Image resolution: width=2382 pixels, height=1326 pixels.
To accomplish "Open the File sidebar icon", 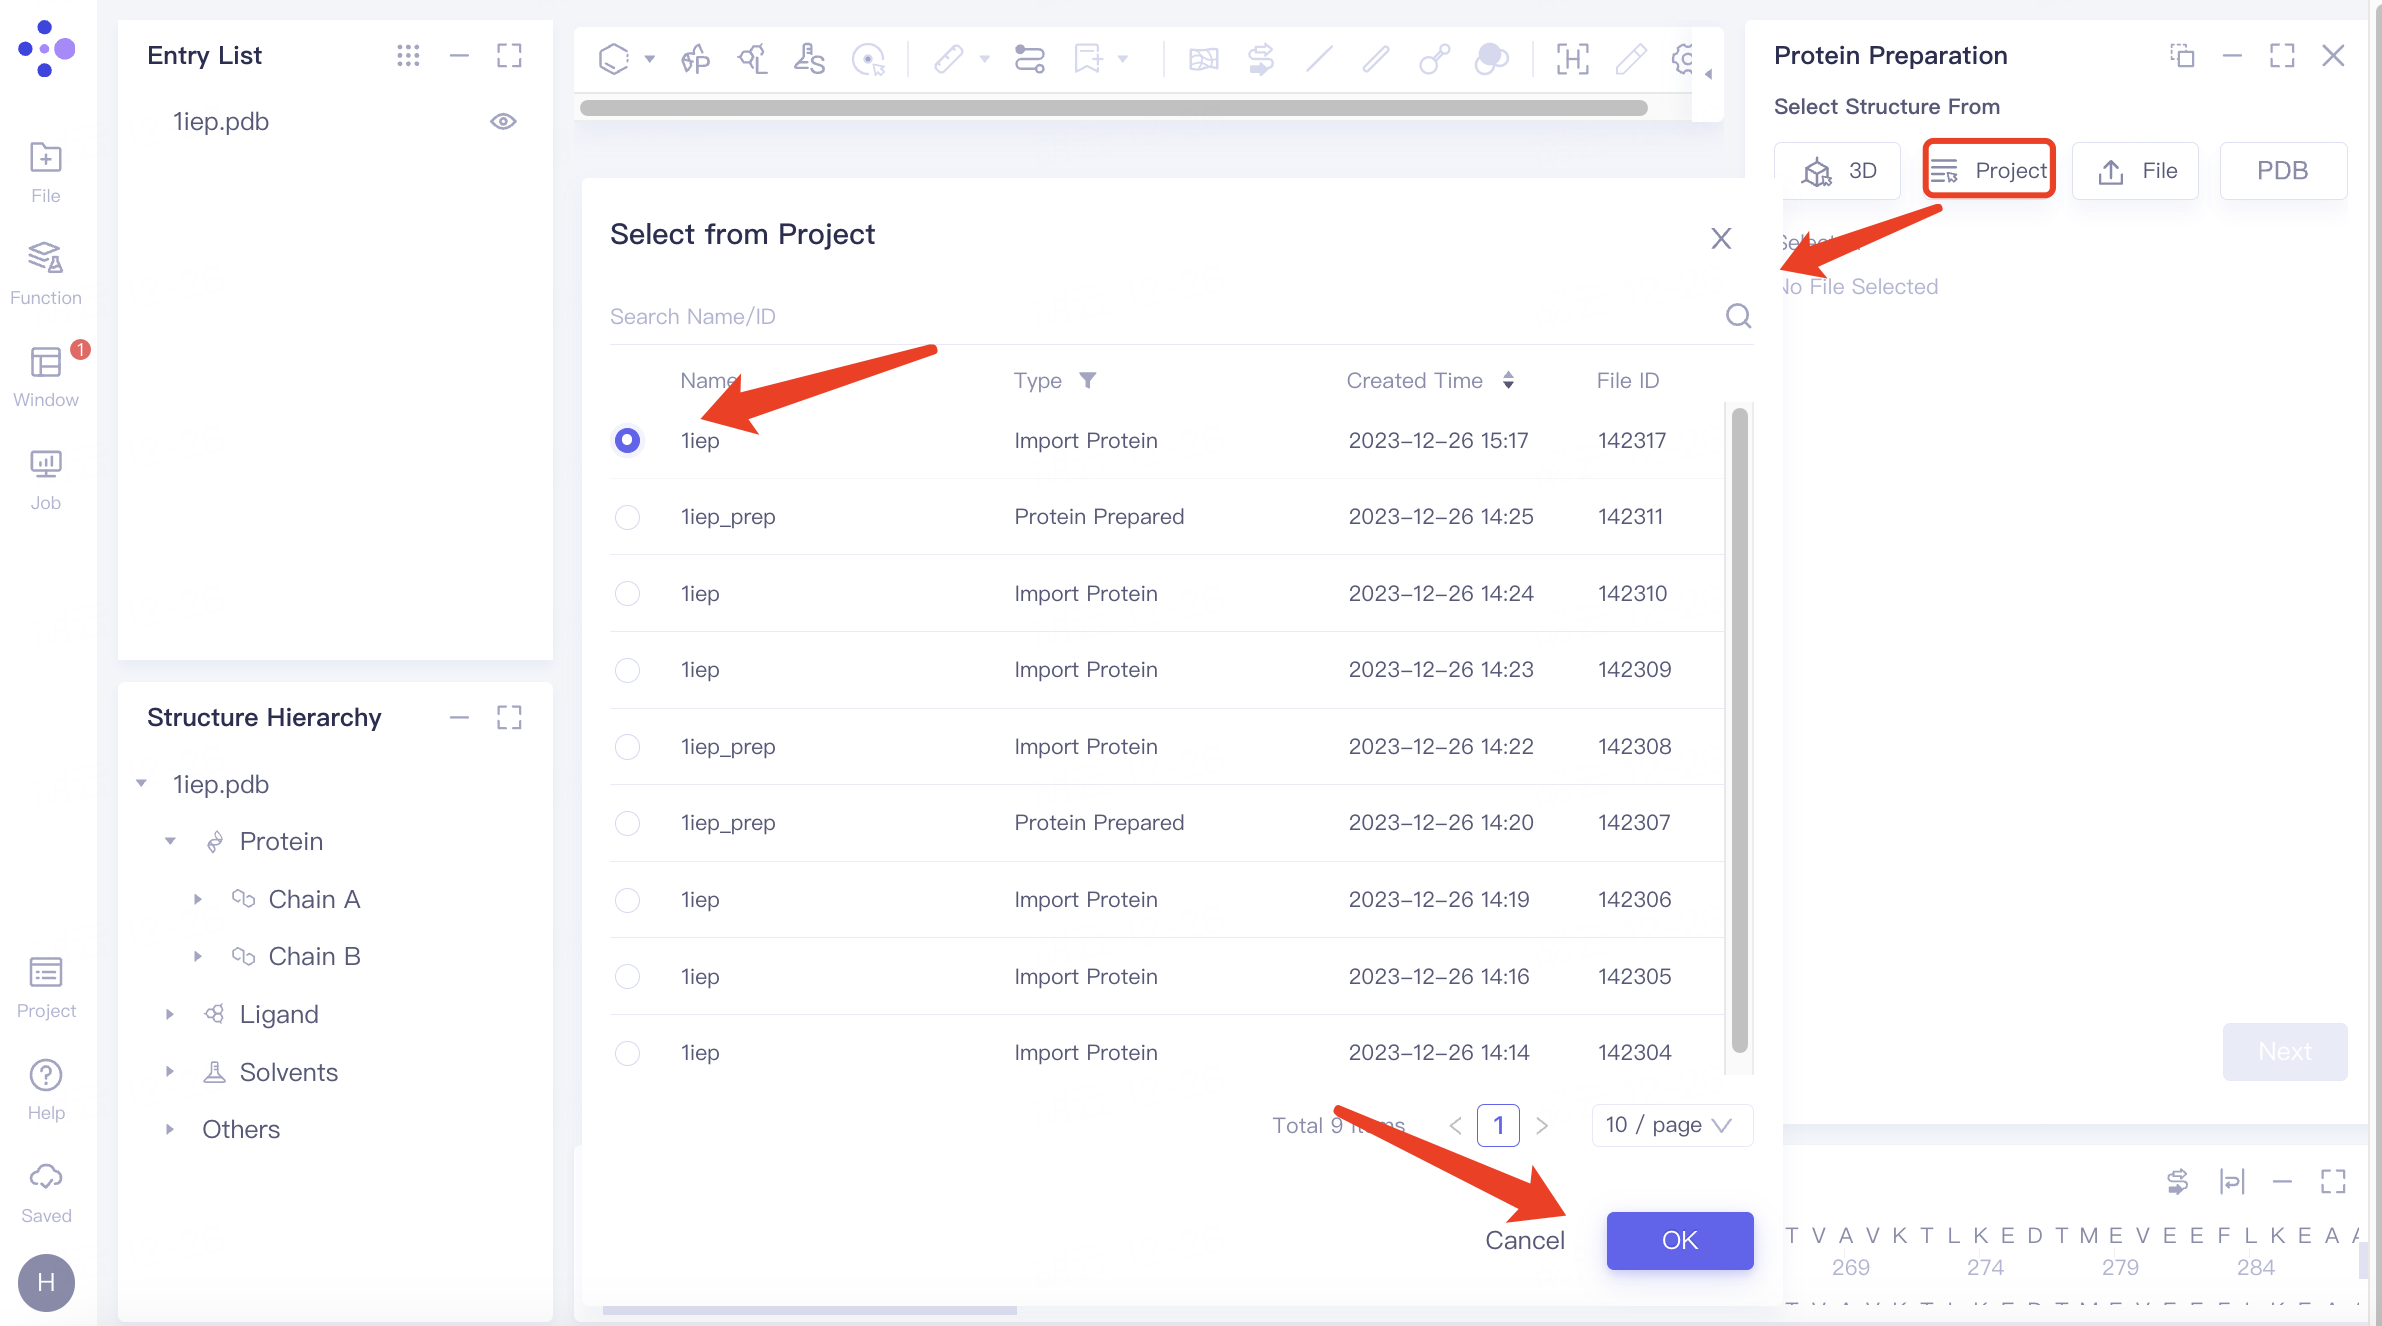I will coord(45,171).
